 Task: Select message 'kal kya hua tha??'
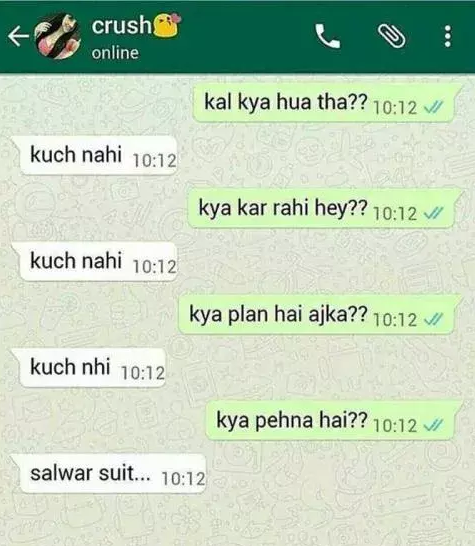tap(325, 103)
